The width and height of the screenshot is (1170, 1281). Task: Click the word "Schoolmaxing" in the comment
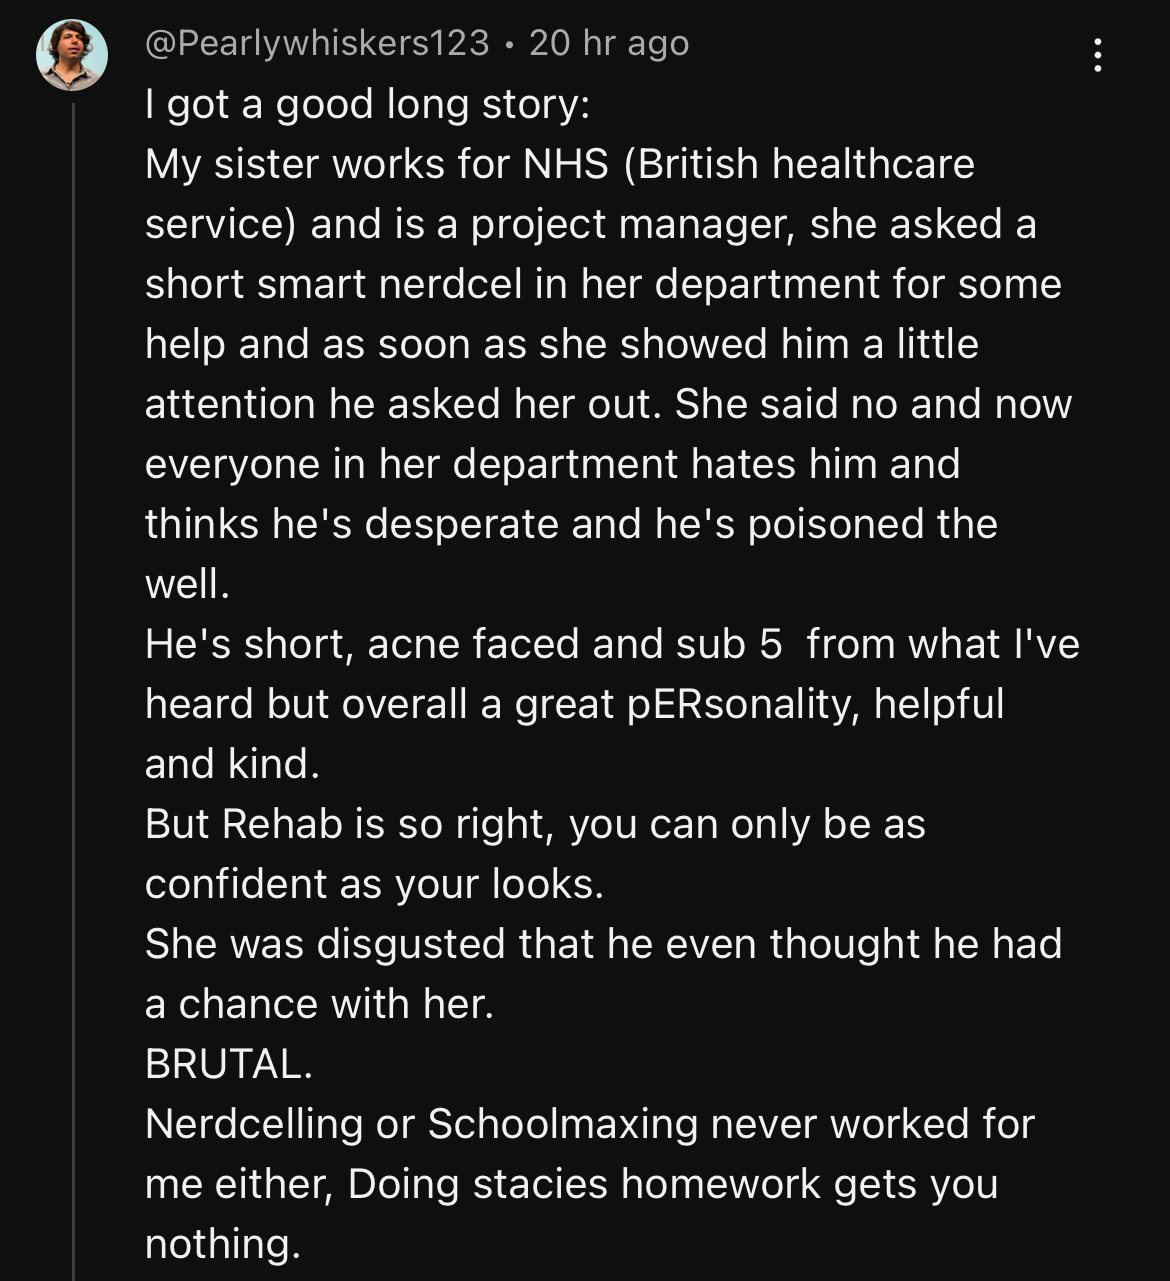click(x=563, y=1124)
